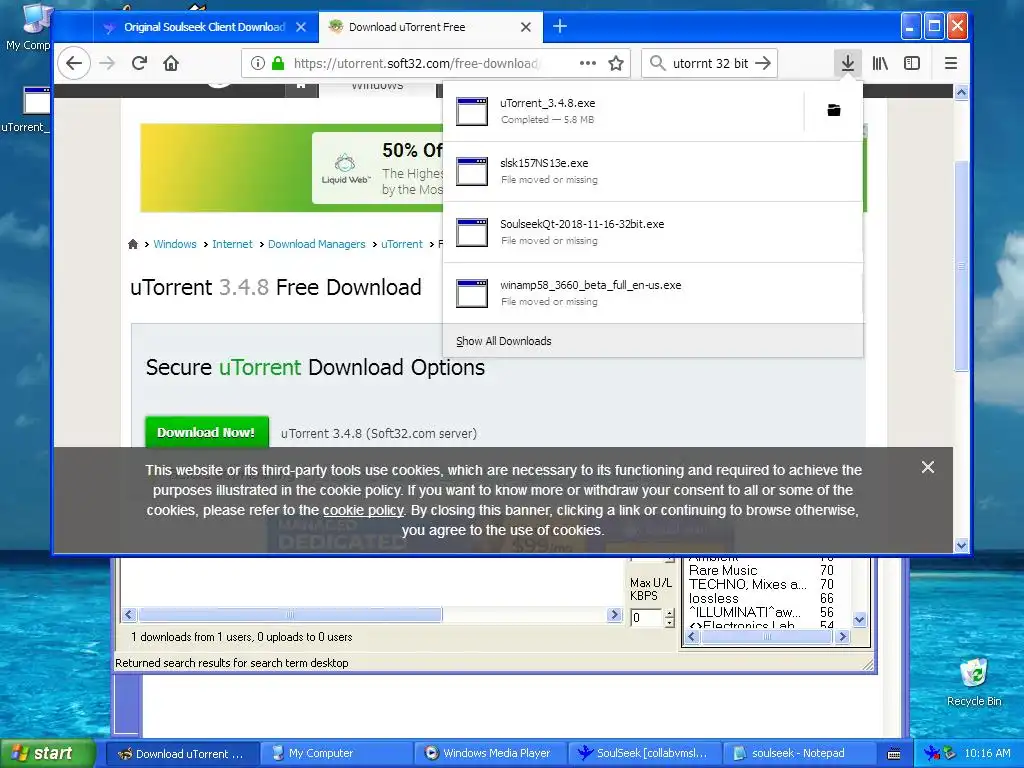Click the SoulSeek bird tray icon
Image resolution: width=1024 pixels, height=768 pixels.
pyautogui.click(x=932, y=754)
